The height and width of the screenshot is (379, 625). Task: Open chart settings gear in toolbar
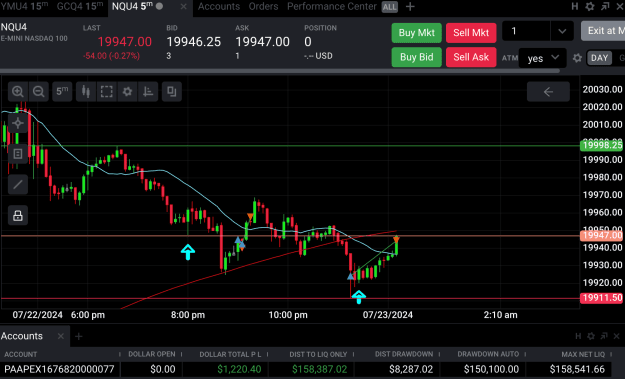tap(127, 92)
